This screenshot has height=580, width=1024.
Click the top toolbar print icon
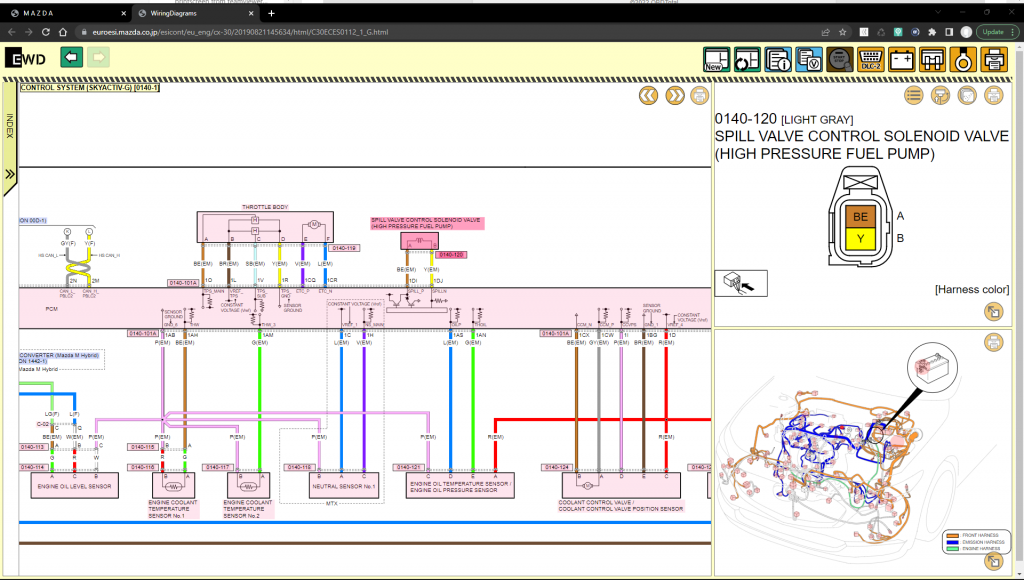click(994, 59)
